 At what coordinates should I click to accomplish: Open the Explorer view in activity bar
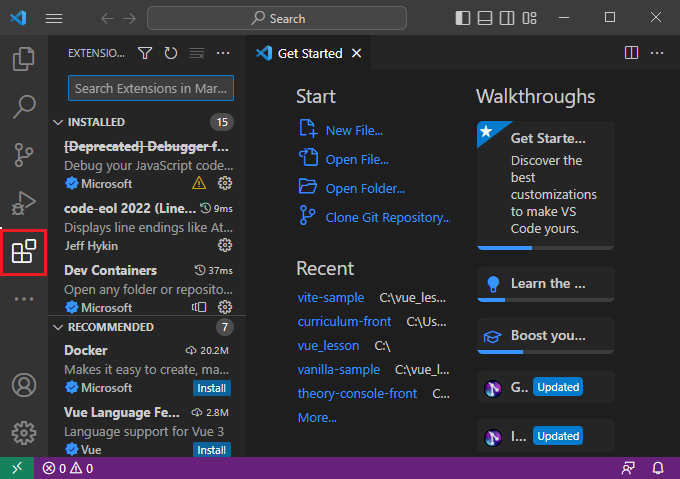point(23,59)
